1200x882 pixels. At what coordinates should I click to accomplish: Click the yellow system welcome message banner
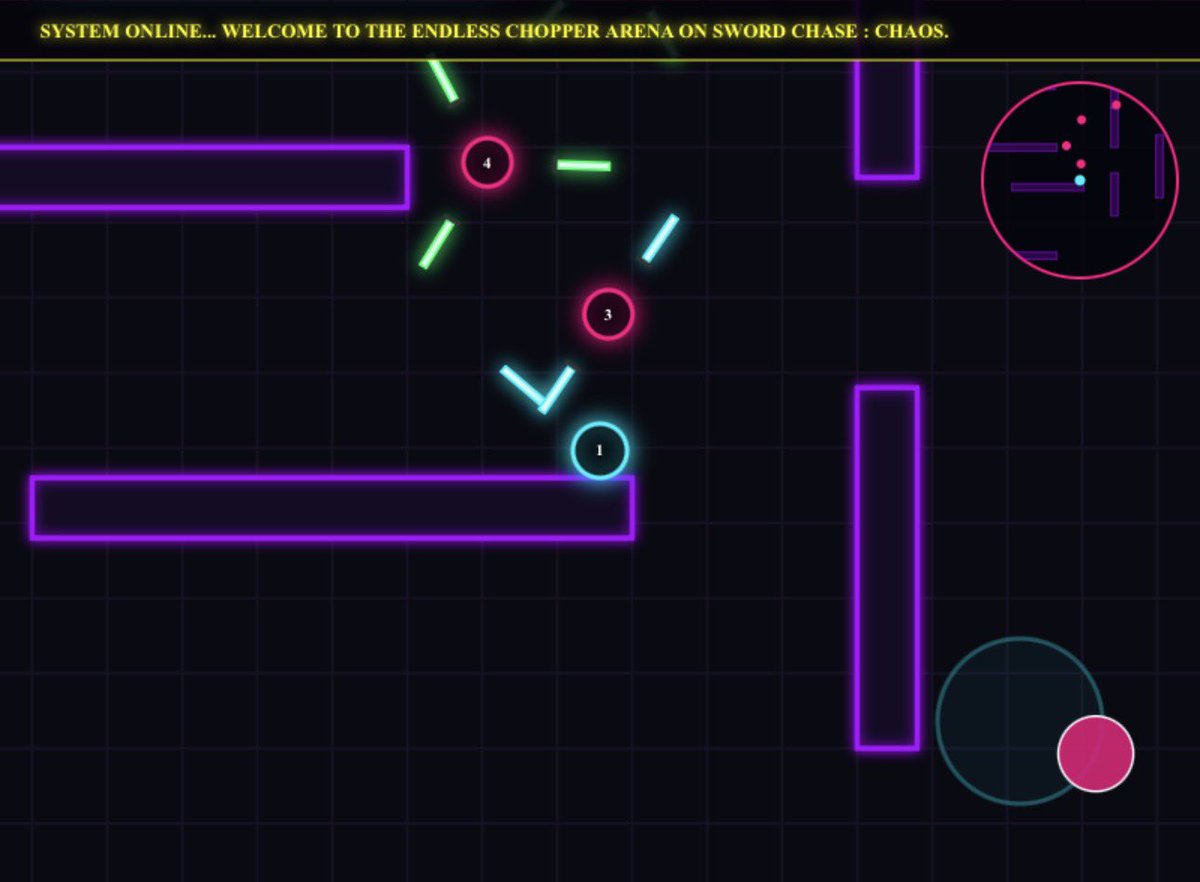tap(494, 31)
